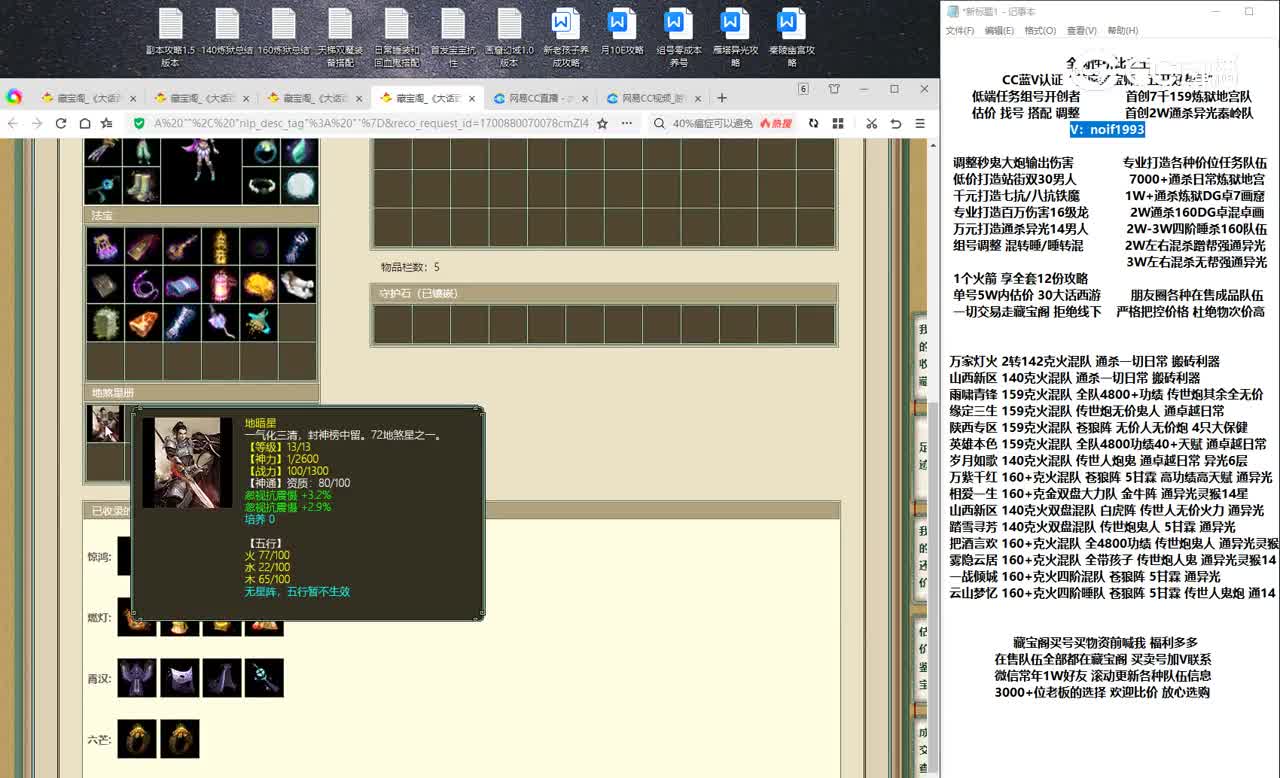Image resolution: width=1280 pixels, height=778 pixels.
Task: Open WPS document 组号零成本养号
Action: (x=679, y=37)
